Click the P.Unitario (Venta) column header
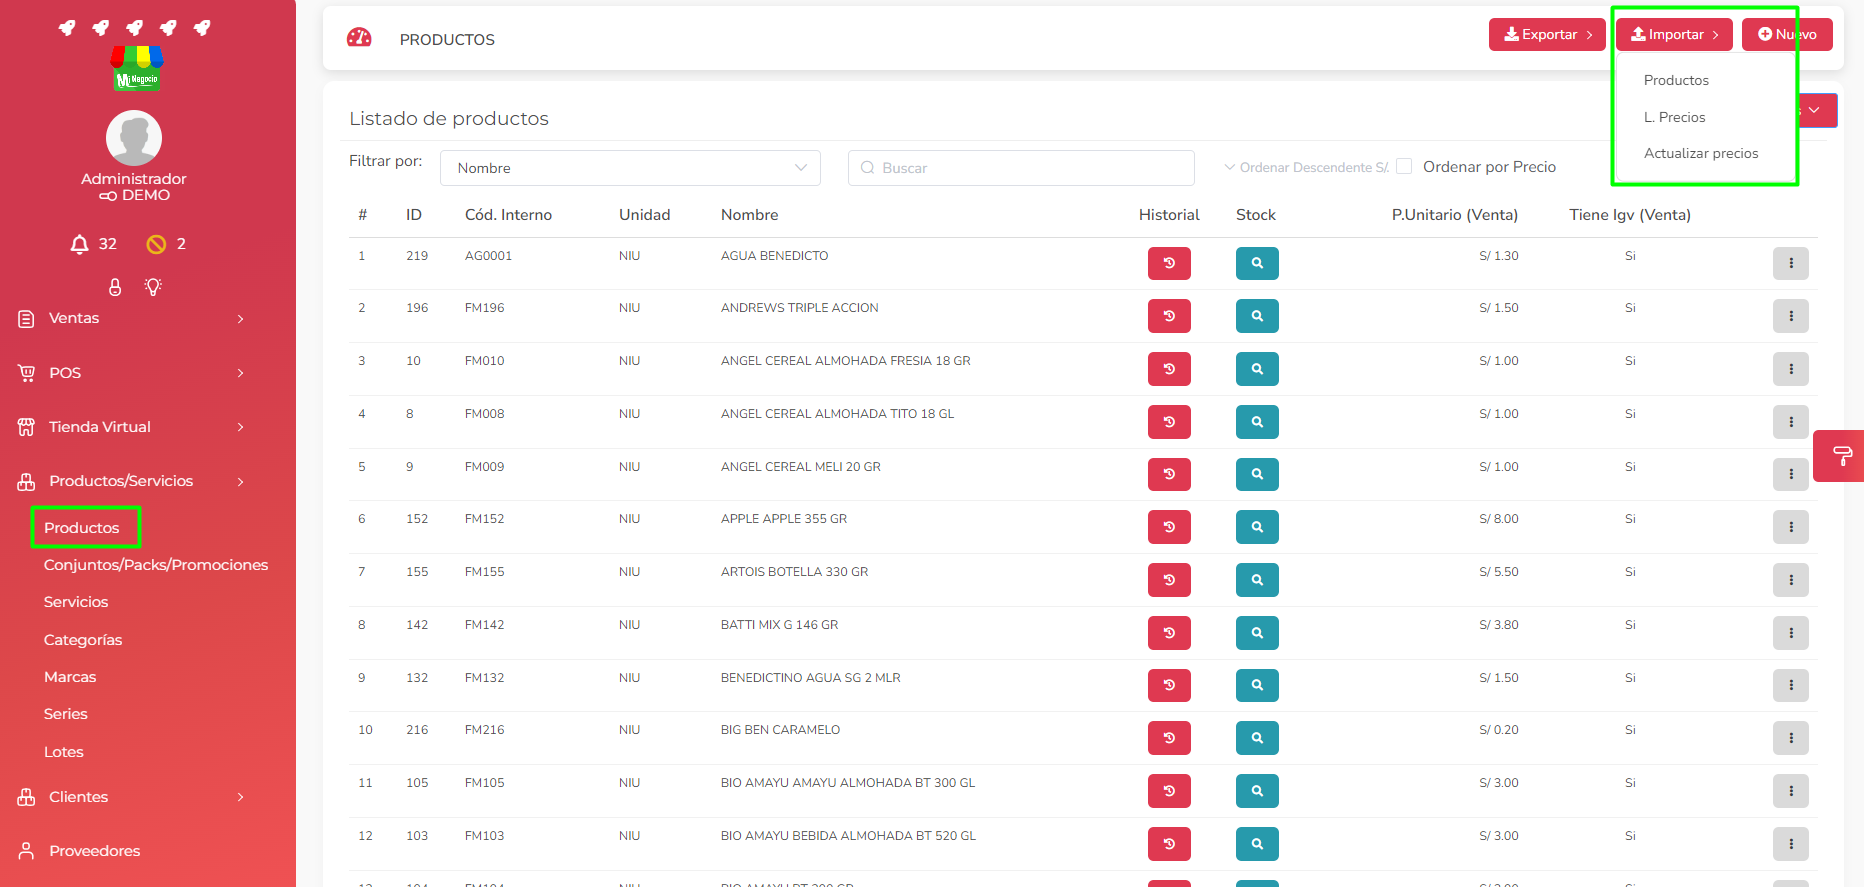Viewport: 1864px width, 887px height. tap(1455, 215)
